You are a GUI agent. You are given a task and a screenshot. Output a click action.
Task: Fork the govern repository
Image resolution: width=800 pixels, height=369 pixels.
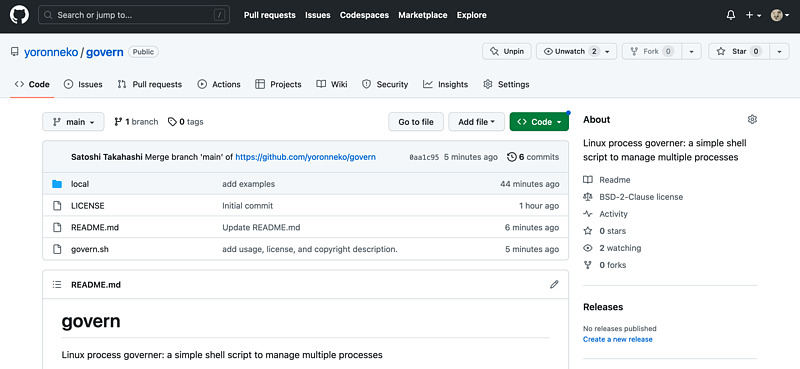(x=652, y=51)
